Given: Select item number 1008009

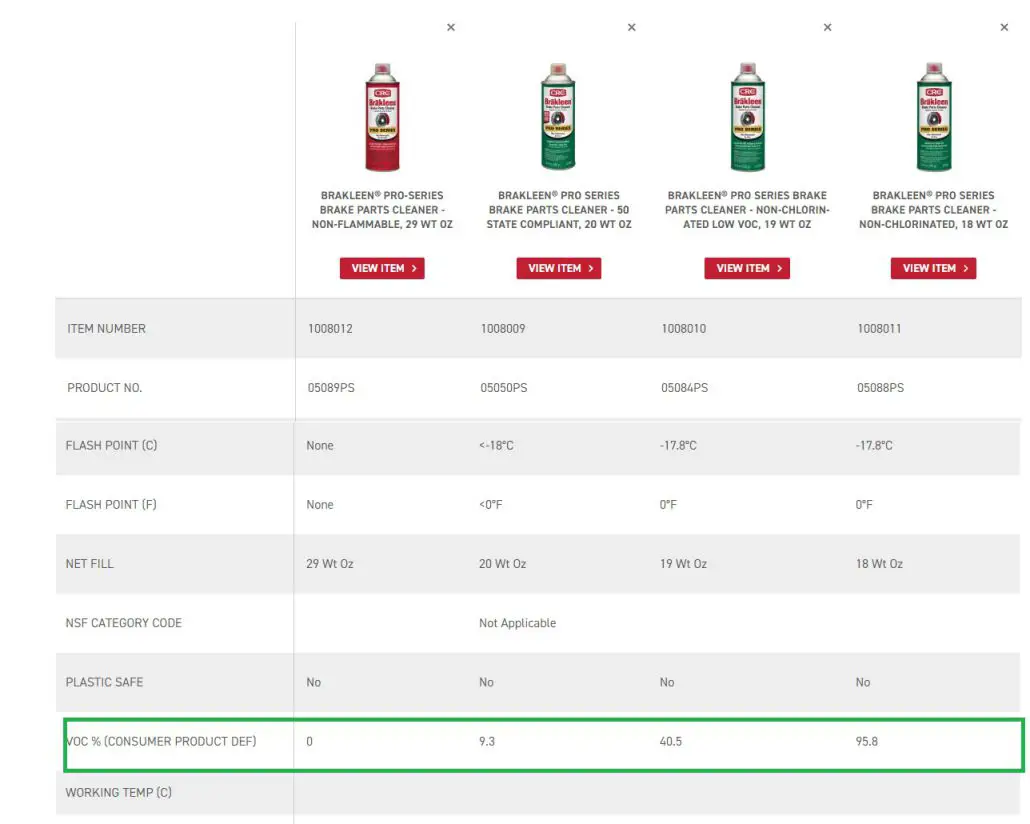Looking at the screenshot, I should (503, 329).
